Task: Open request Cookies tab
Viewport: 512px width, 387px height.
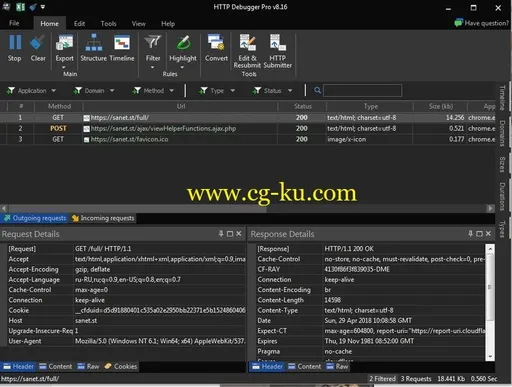Action: [121, 366]
